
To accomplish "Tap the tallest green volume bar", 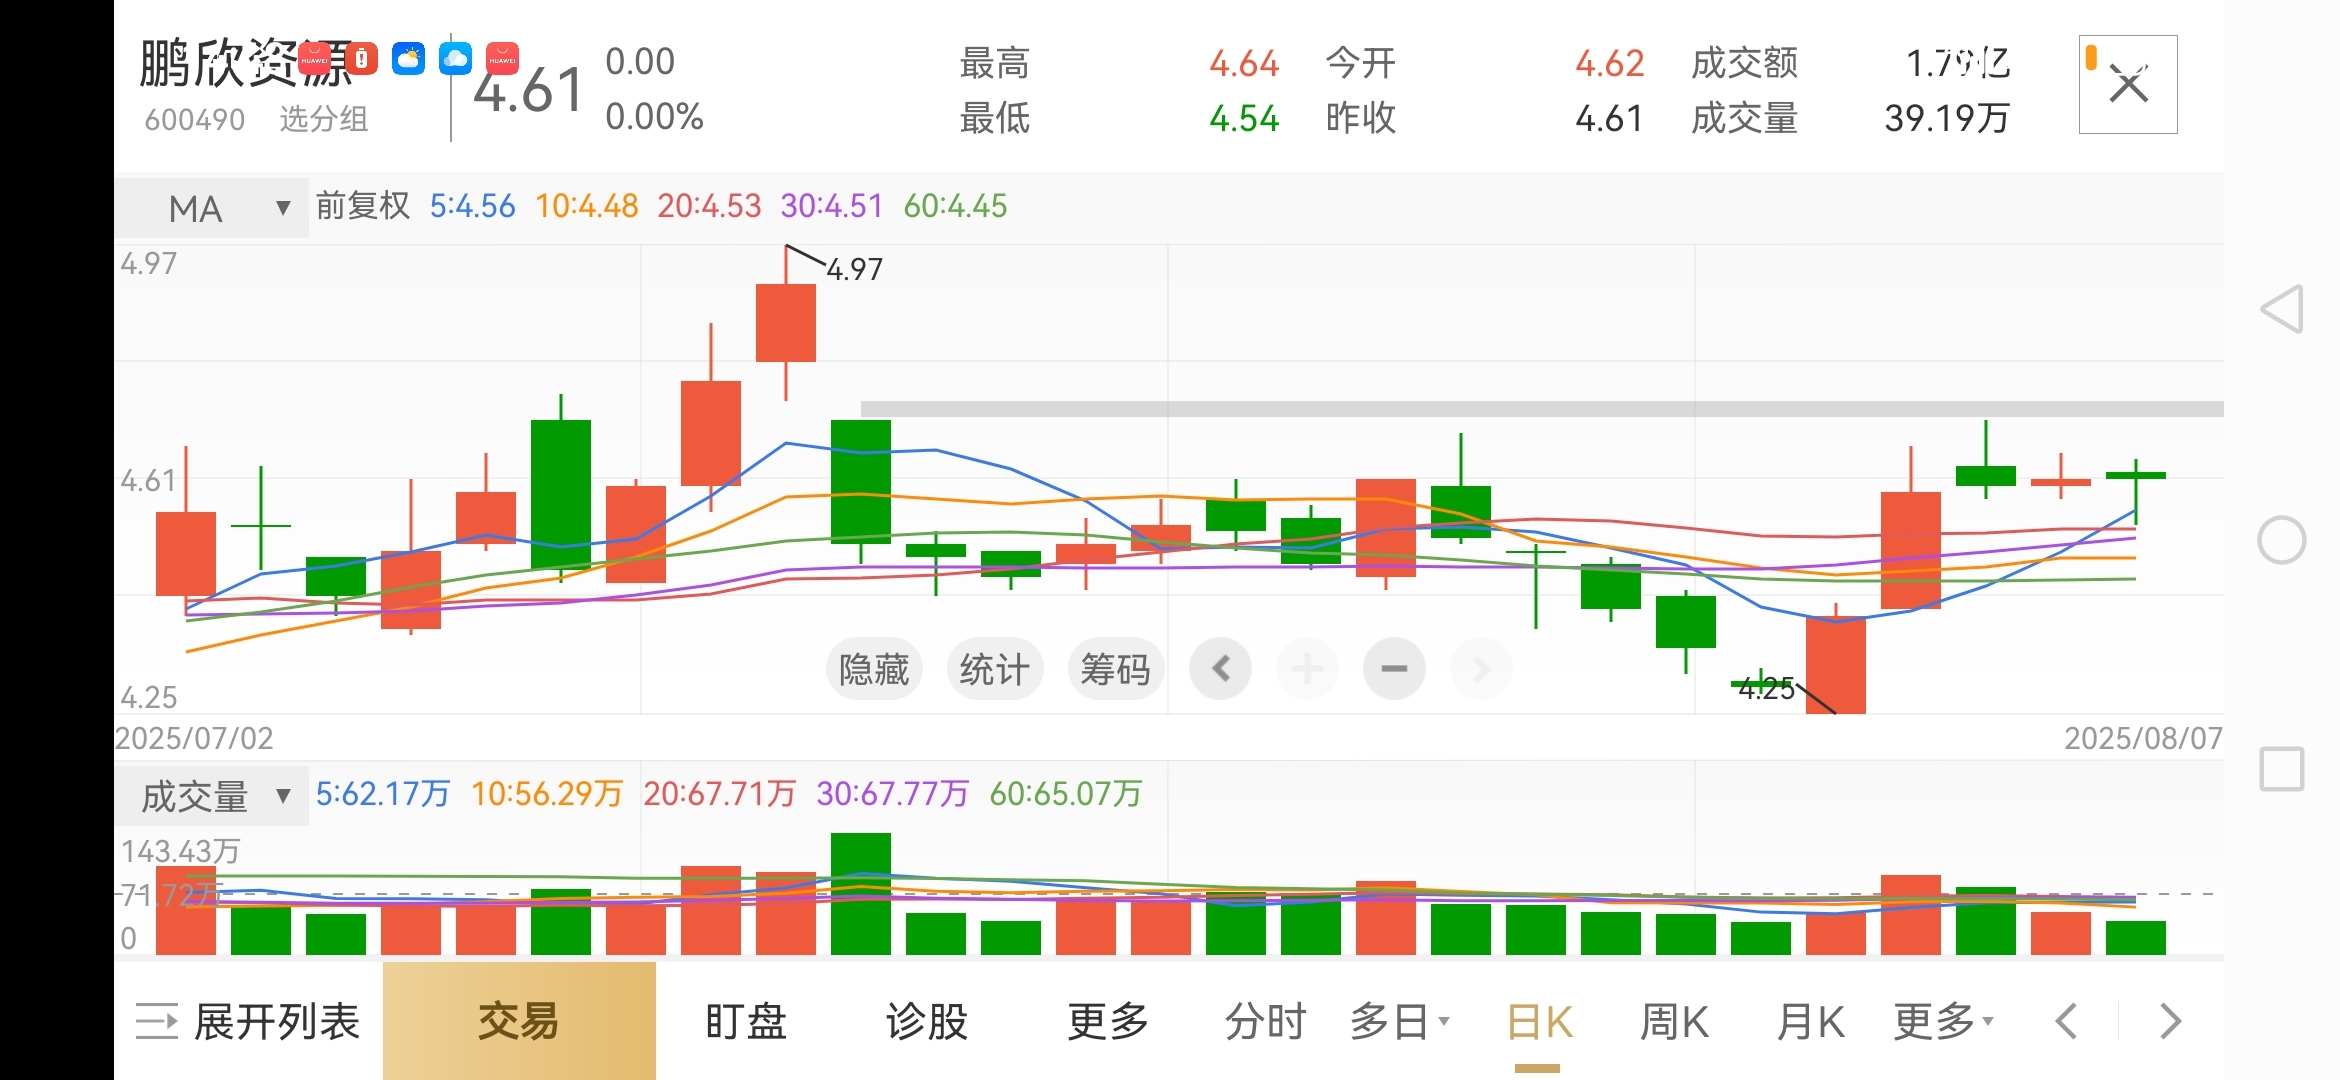I will point(861,893).
